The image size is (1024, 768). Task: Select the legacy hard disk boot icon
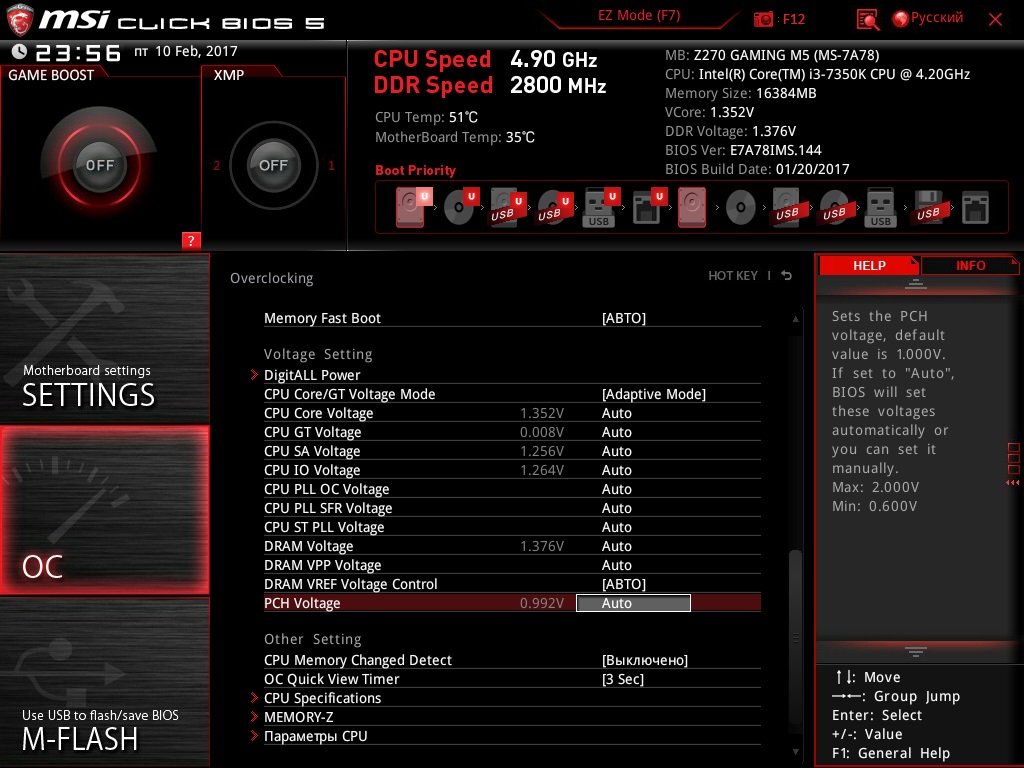tap(692, 207)
